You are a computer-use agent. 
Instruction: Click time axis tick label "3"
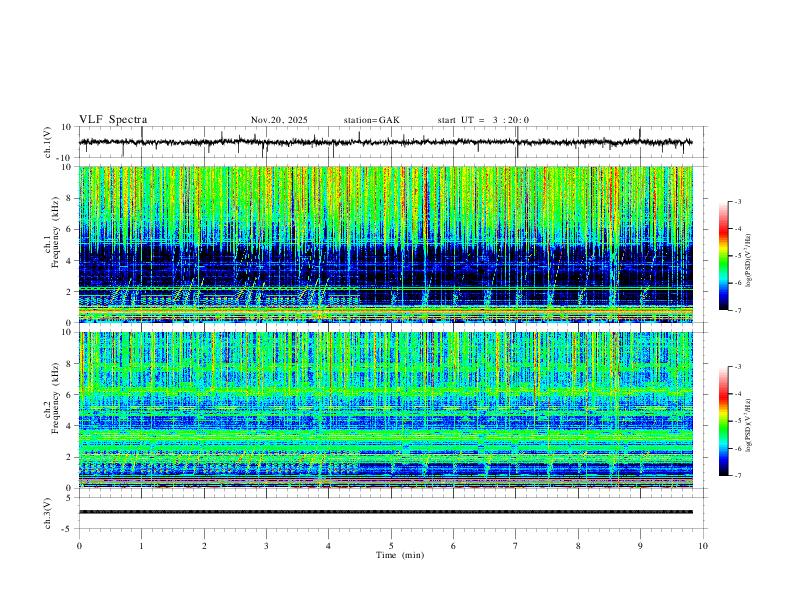tap(266, 546)
